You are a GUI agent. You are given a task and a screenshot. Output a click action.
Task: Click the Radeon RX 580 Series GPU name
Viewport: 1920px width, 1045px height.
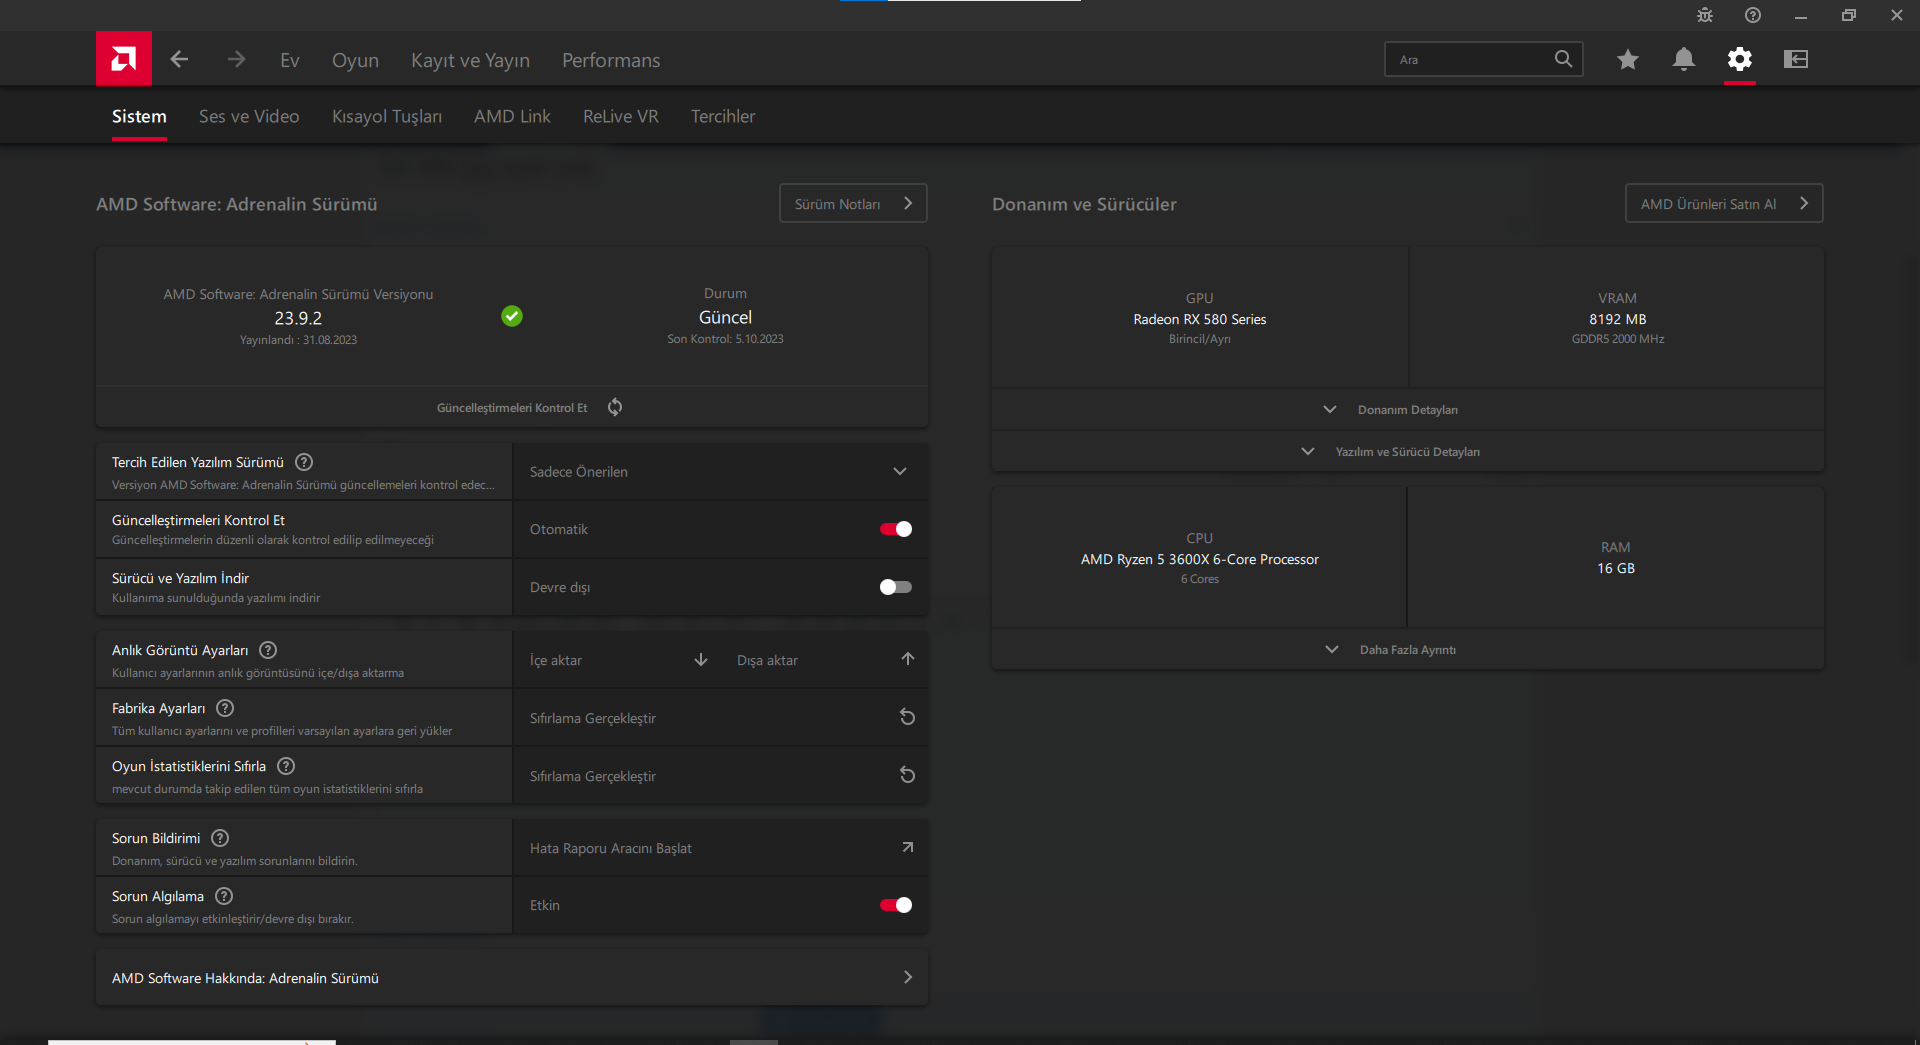1200,319
